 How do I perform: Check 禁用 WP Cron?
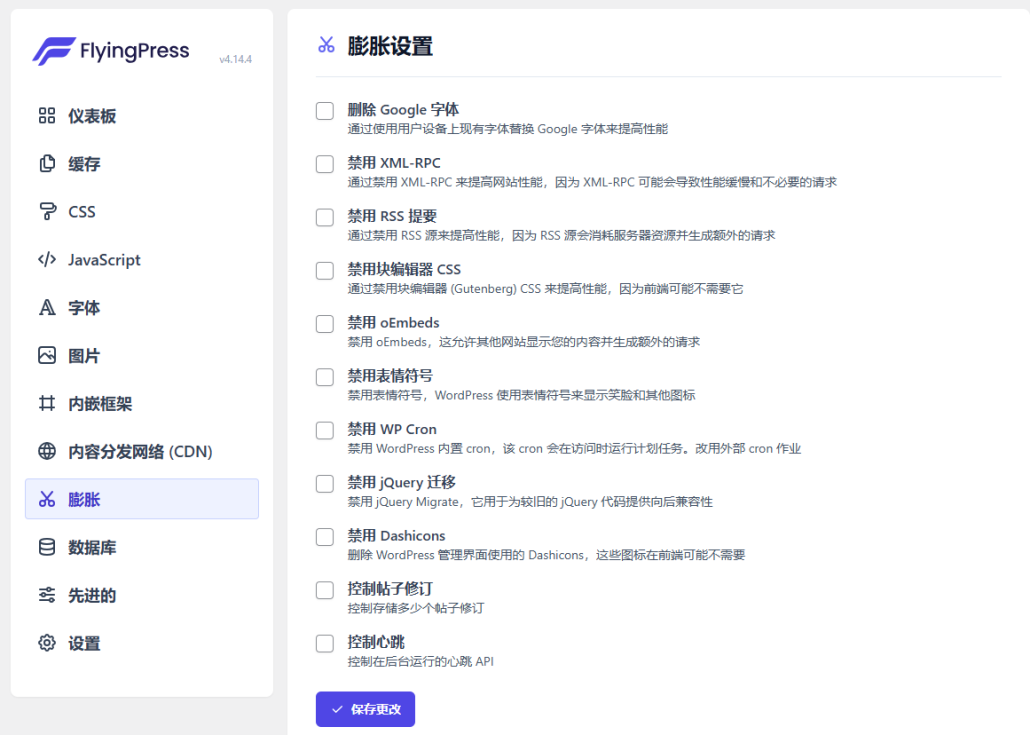324,430
